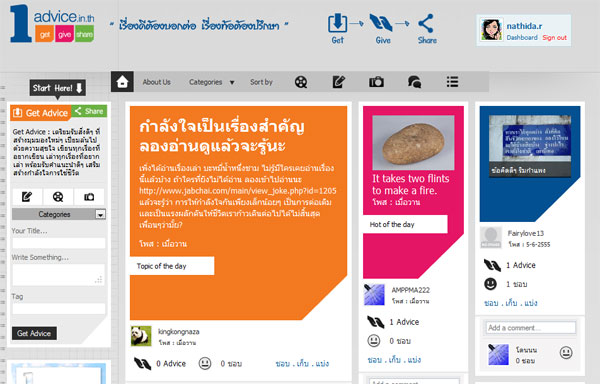Open AMPPMA222 user avatar

pyautogui.click(x=374, y=295)
